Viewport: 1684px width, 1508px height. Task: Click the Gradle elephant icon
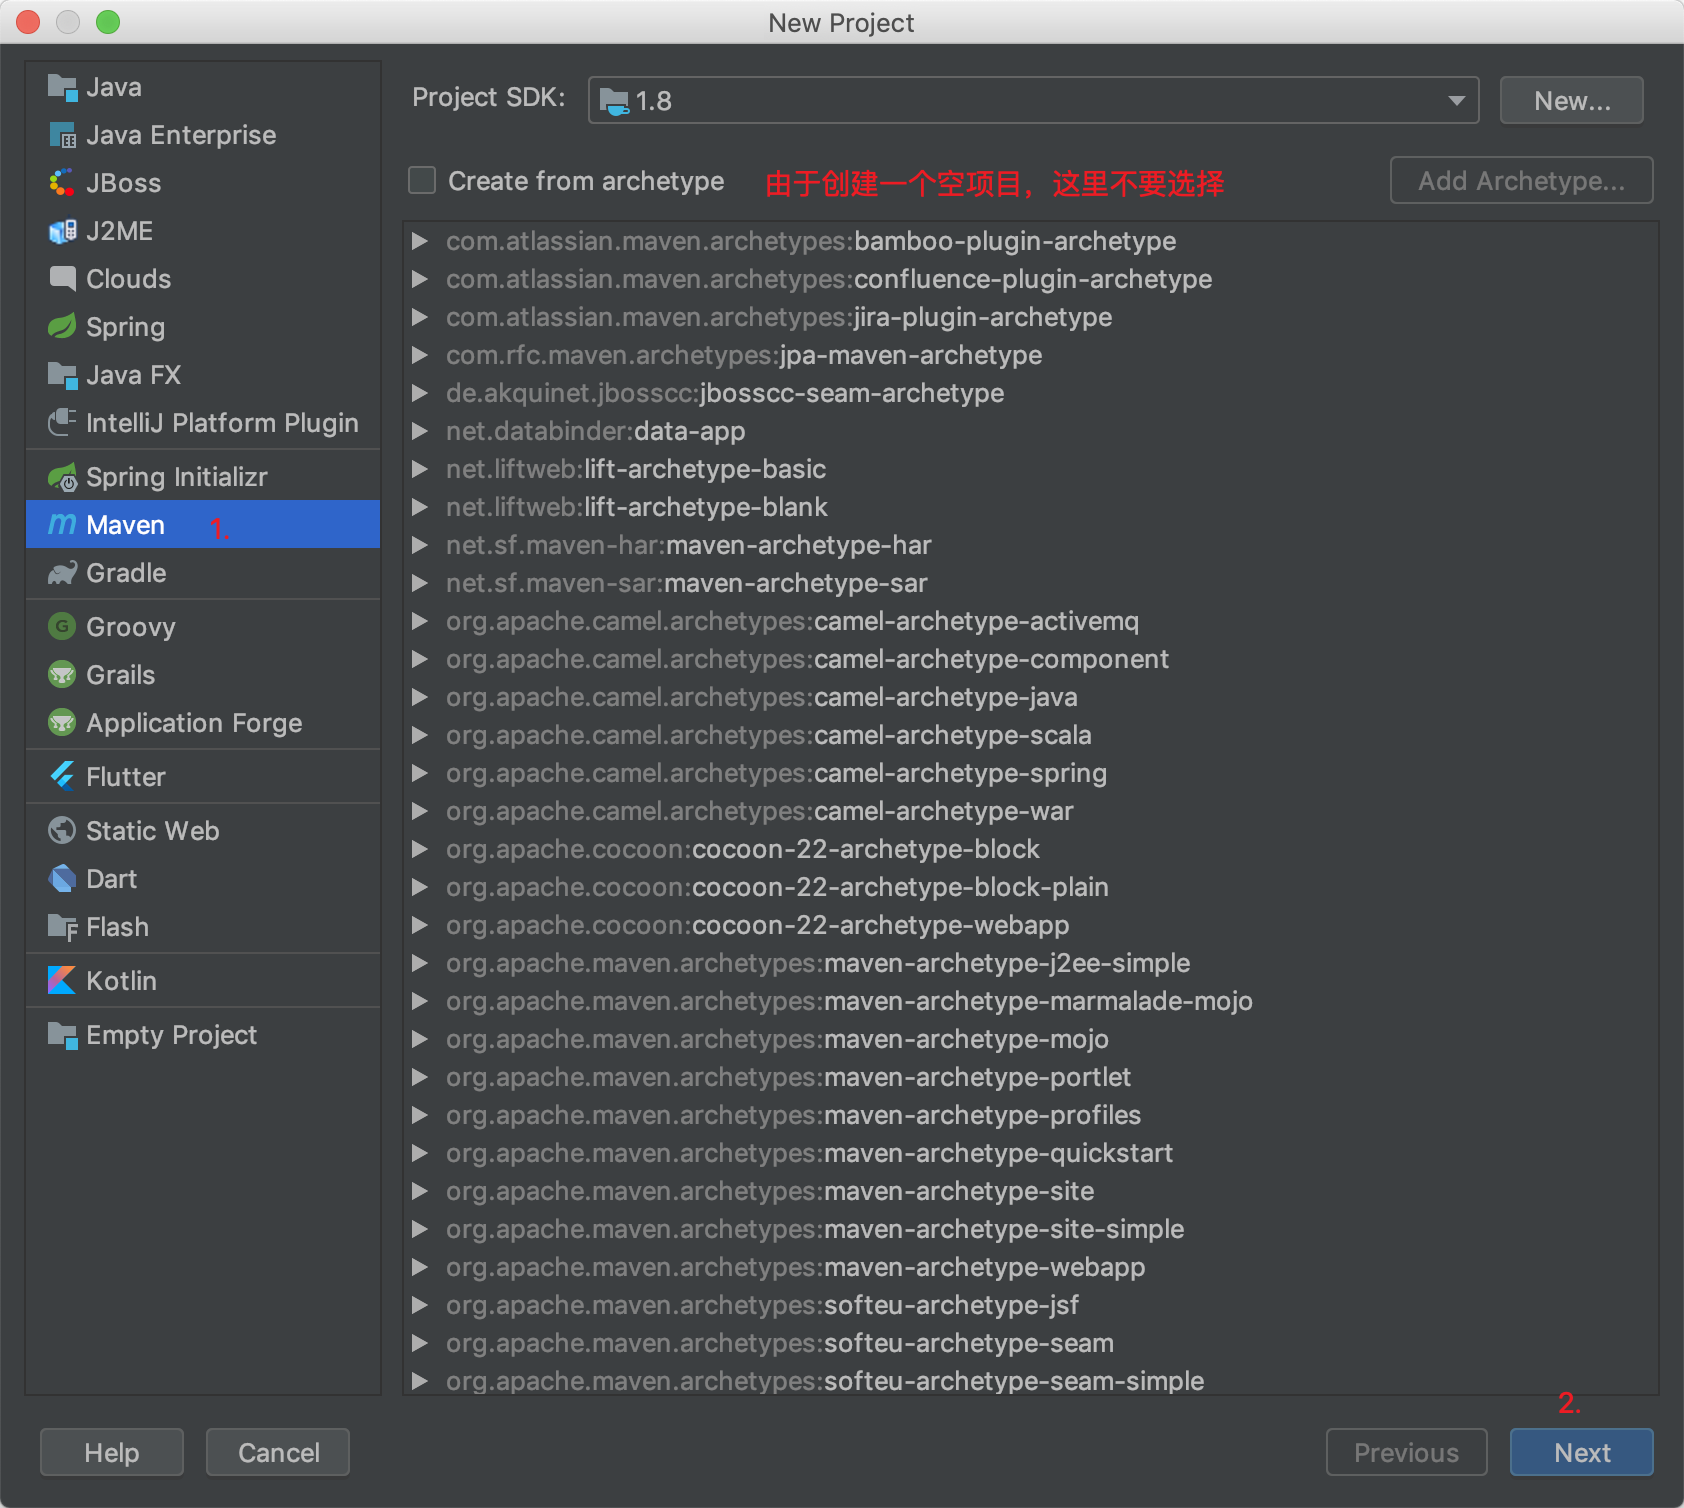click(62, 573)
